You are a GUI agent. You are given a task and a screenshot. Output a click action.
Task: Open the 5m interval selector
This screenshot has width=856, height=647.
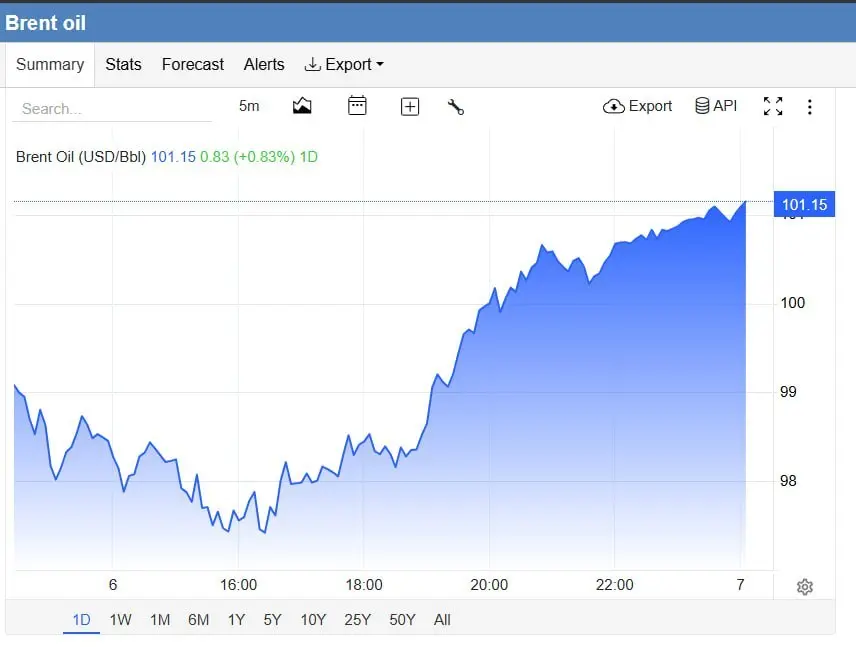click(249, 106)
